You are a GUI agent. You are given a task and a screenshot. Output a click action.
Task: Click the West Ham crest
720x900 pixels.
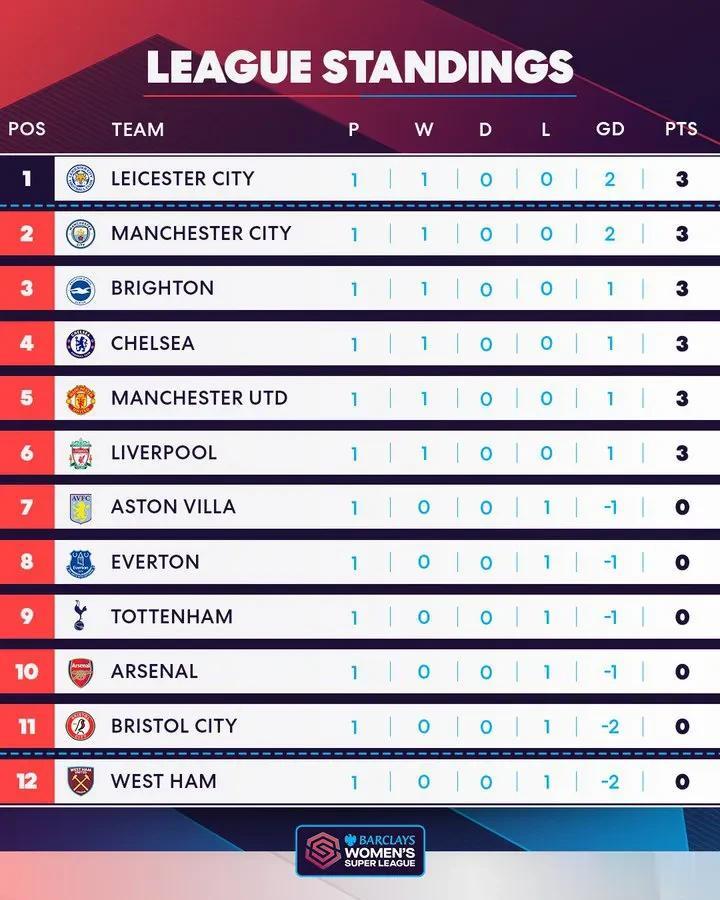tap(80, 781)
